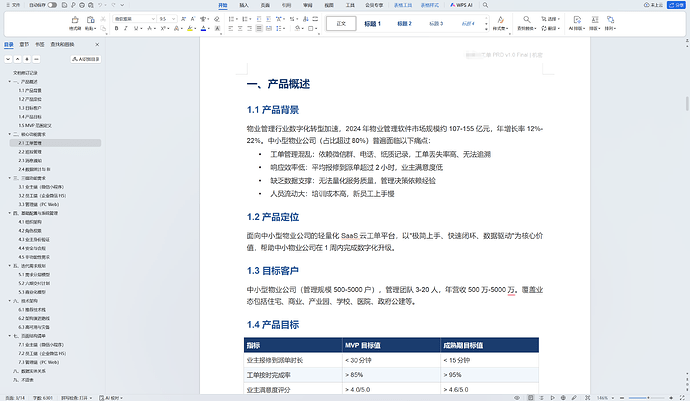Apply the 标题 1 style
The width and height of the screenshot is (690, 401).
372,23
